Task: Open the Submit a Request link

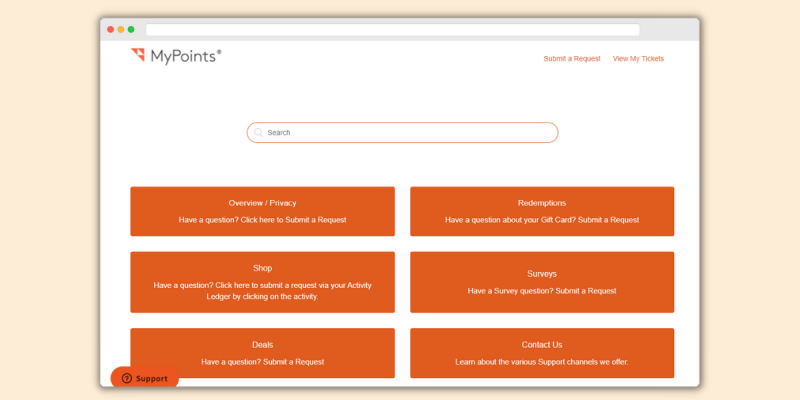Action: tap(572, 59)
